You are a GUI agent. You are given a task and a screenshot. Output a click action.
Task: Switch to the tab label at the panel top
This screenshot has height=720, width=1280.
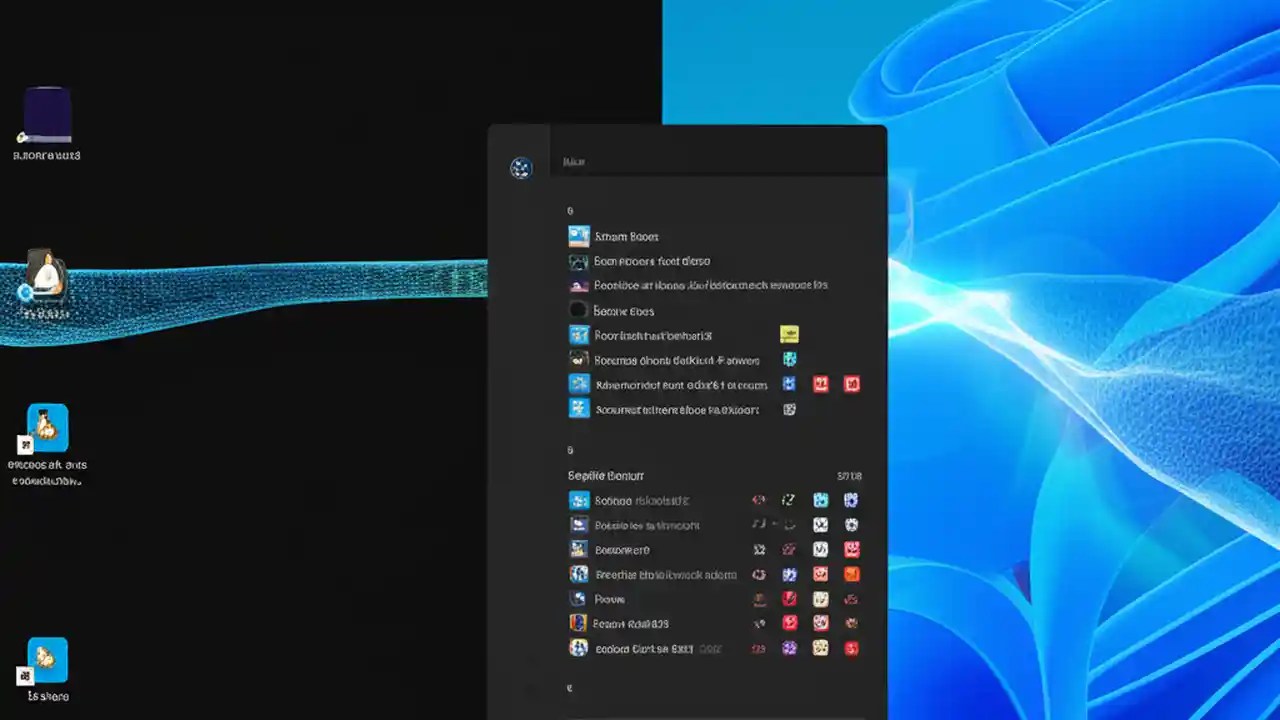point(574,161)
